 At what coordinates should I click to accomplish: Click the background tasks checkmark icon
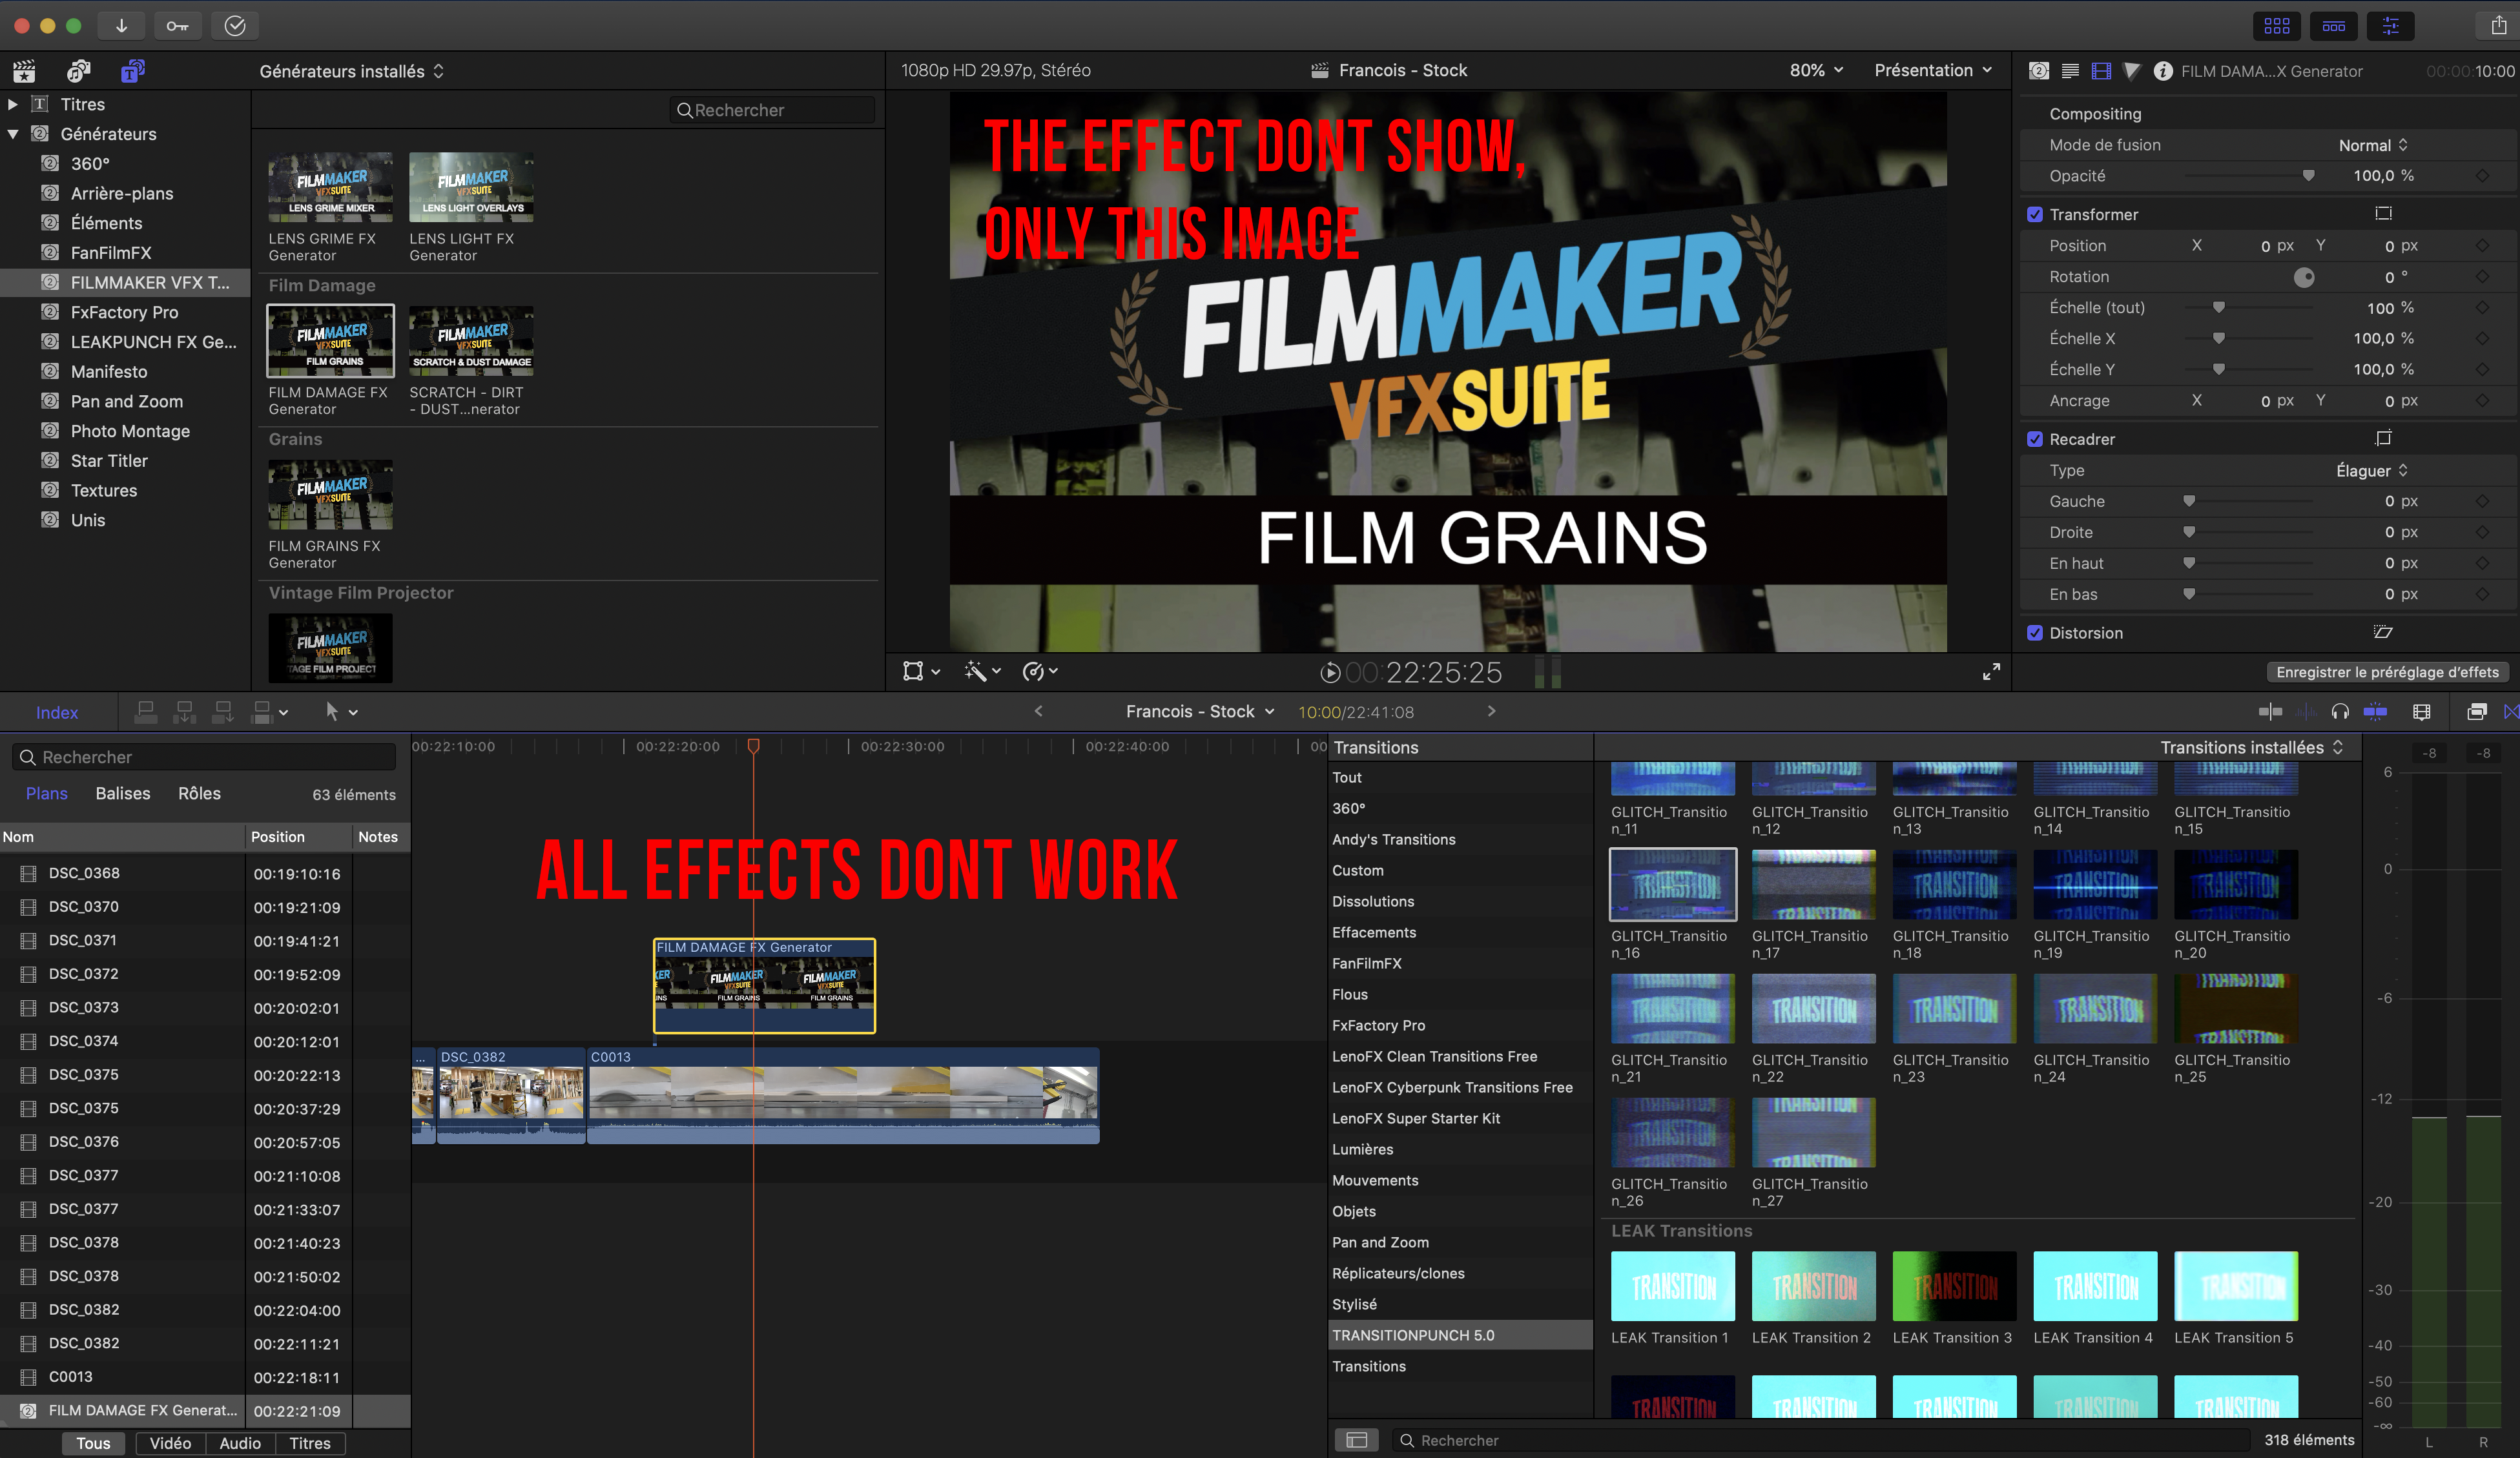click(235, 25)
